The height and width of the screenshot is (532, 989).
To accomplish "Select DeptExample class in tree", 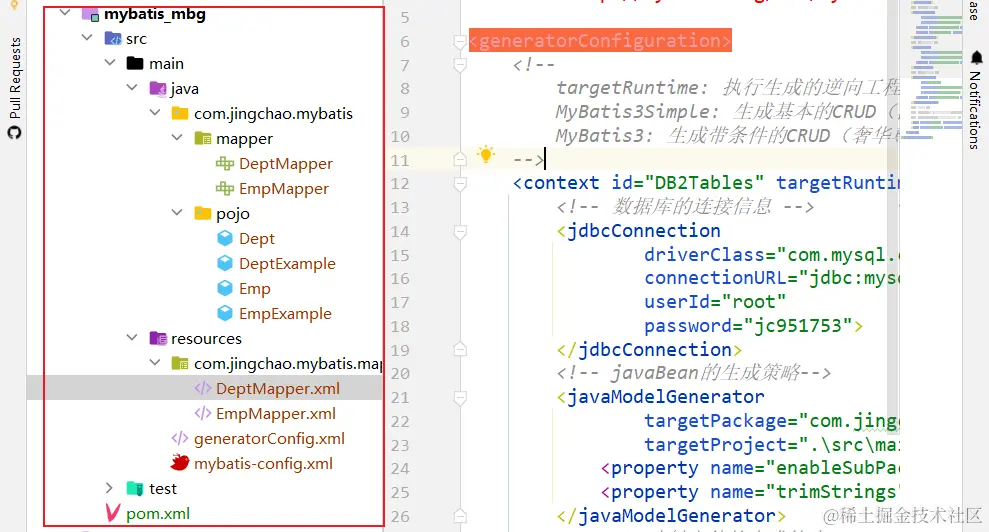I will pyautogui.click(x=287, y=263).
